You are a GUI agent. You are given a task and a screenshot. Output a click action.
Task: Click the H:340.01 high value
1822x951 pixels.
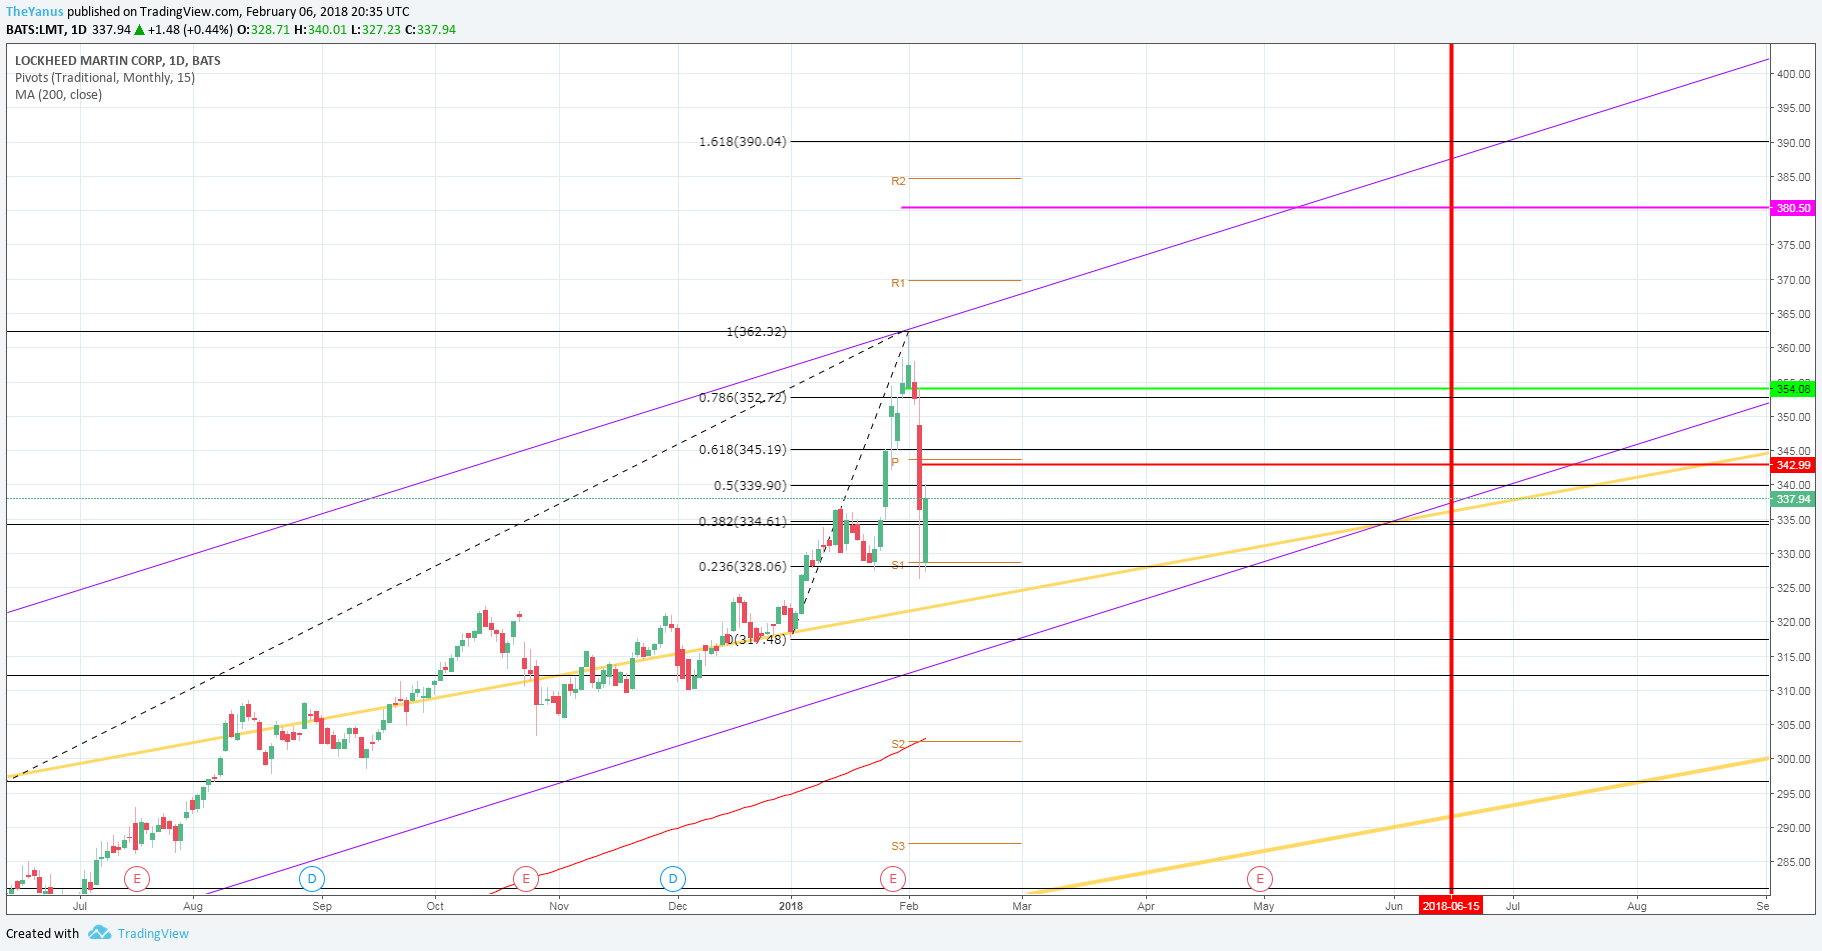(x=321, y=30)
